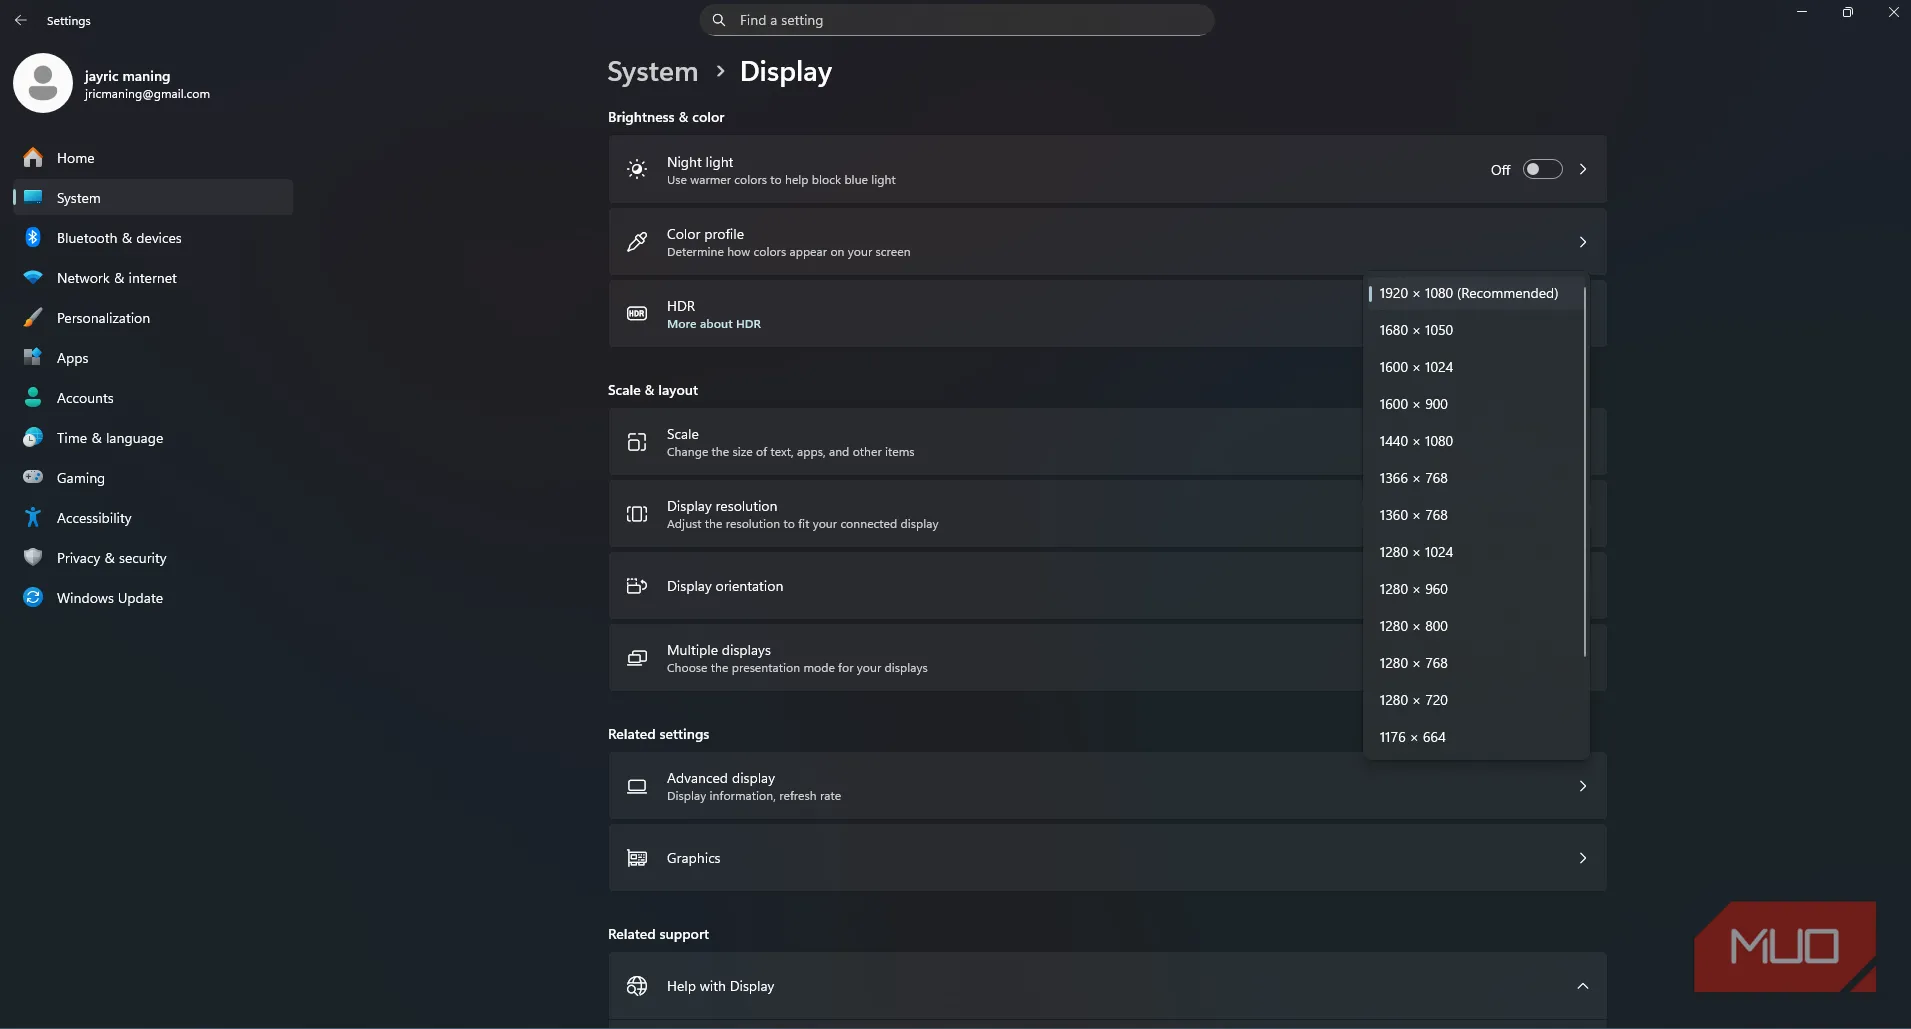Click the Night light sun icon
Screen dimensions: 1911x1029
637,169
